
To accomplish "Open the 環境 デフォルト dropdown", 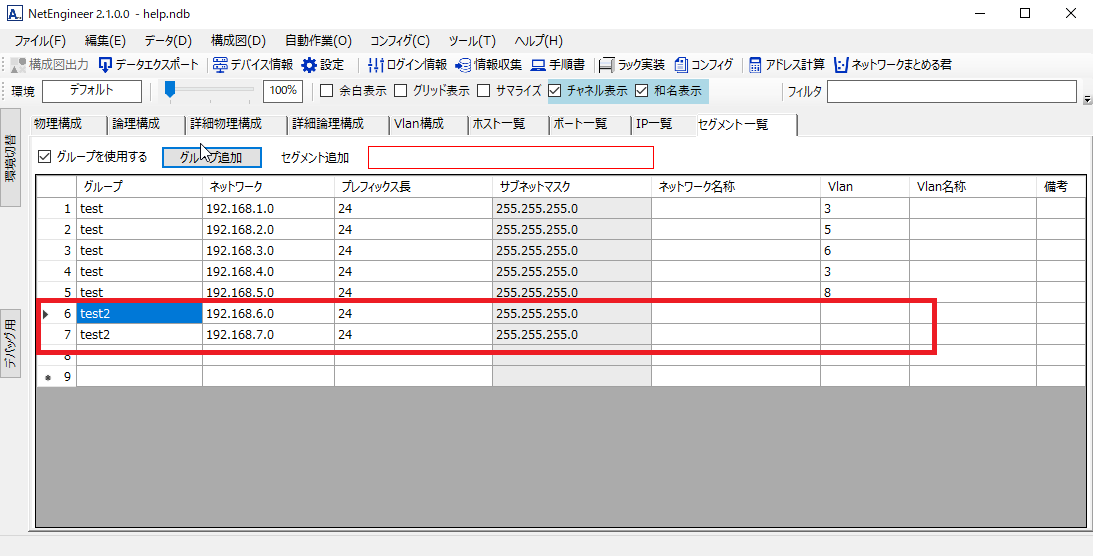I will click(91, 91).
